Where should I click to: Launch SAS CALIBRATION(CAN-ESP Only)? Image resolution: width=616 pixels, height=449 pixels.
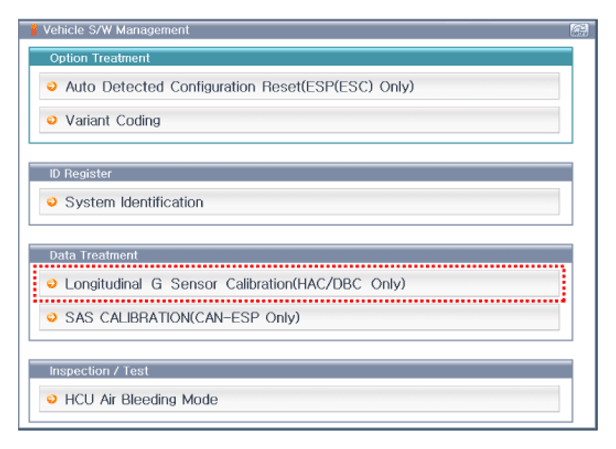pos(299,317)
